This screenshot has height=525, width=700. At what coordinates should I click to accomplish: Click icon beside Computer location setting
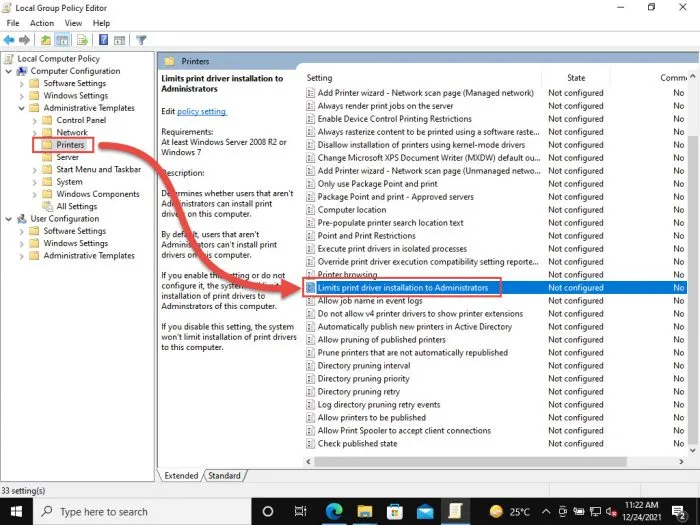310,210
